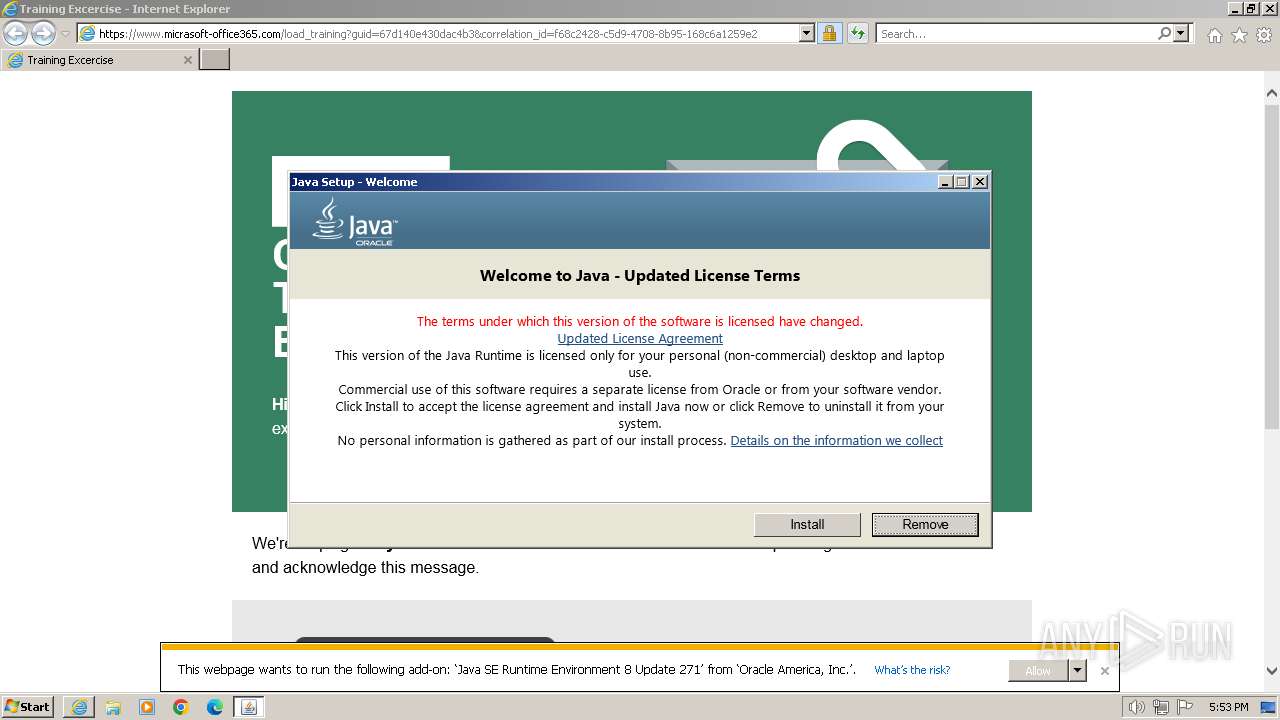Open the media player icon in taskbar
The height and width of the screenshot is (720, 1280).
pyautogui.click(x=147, y=707)
